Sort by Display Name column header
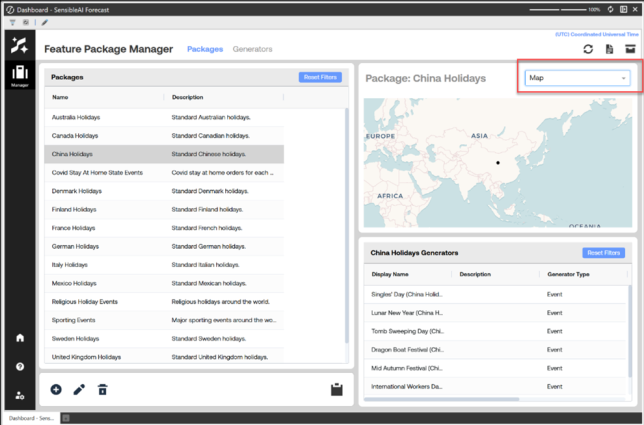Viewport: 644px width, 425px height. [390, 274]
